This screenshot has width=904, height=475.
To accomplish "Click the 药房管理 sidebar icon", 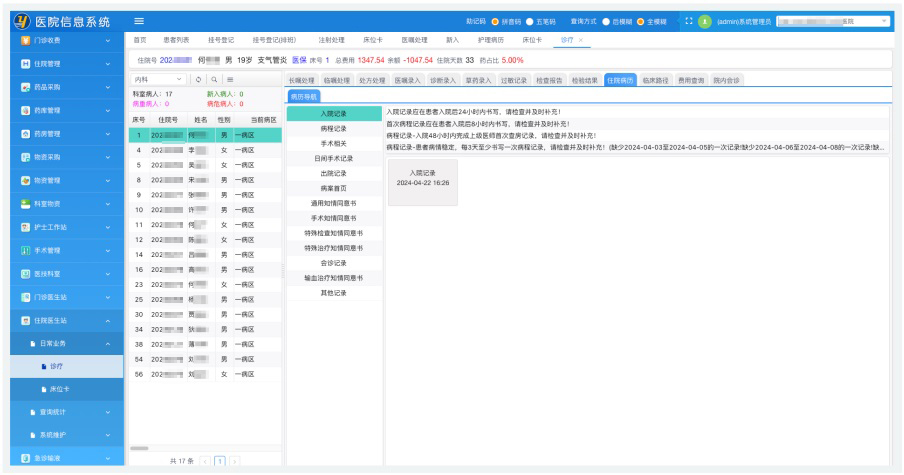I will [25, 134].
